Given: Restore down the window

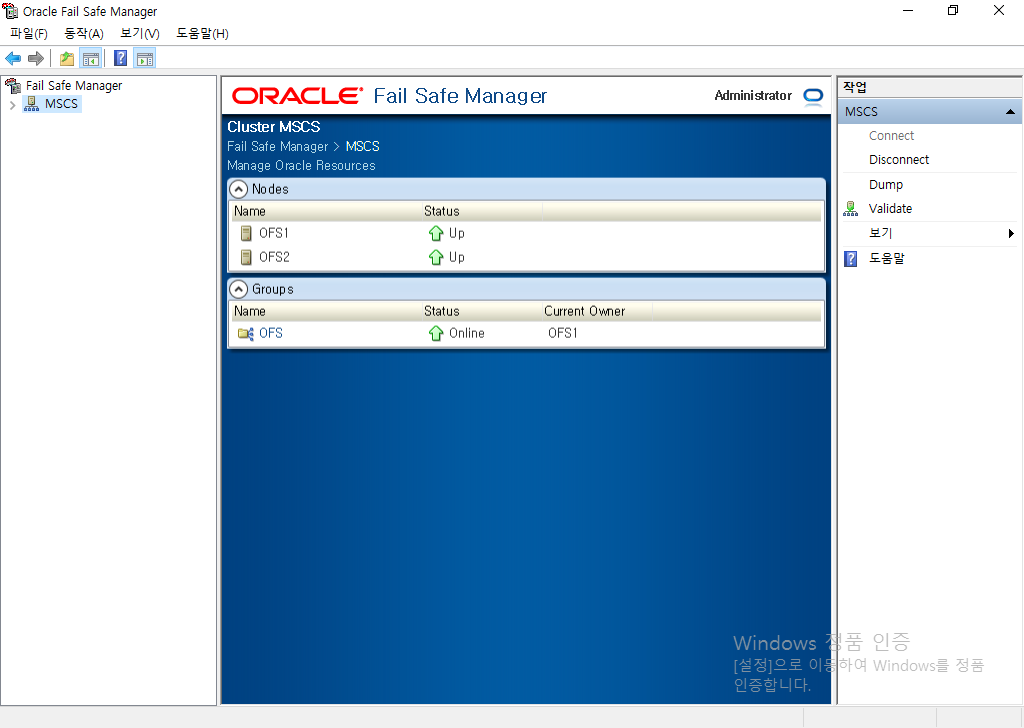Looking at the screenshot, I should 953,10.
